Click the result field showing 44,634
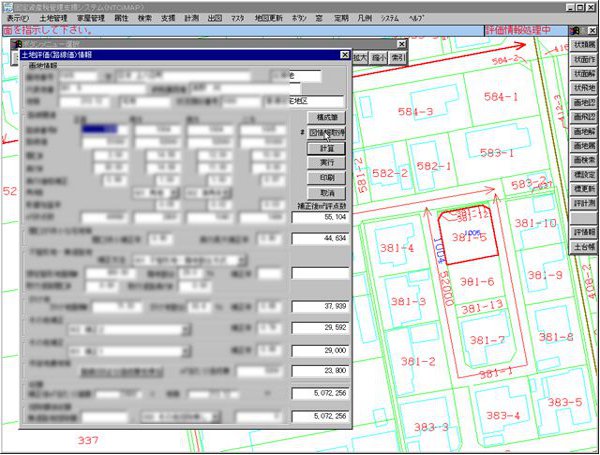This screenshot has height=455, width=600. click(x=320, y=238)
